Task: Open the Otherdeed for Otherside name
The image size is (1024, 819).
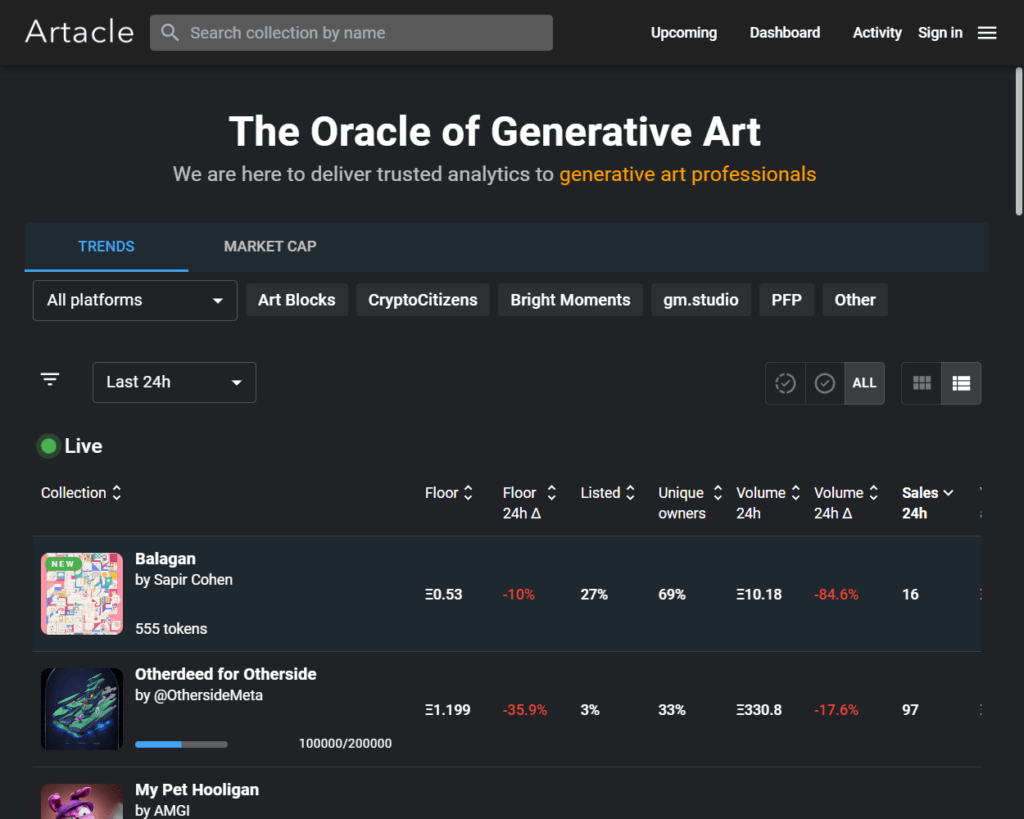Action: tap(225, 674)
